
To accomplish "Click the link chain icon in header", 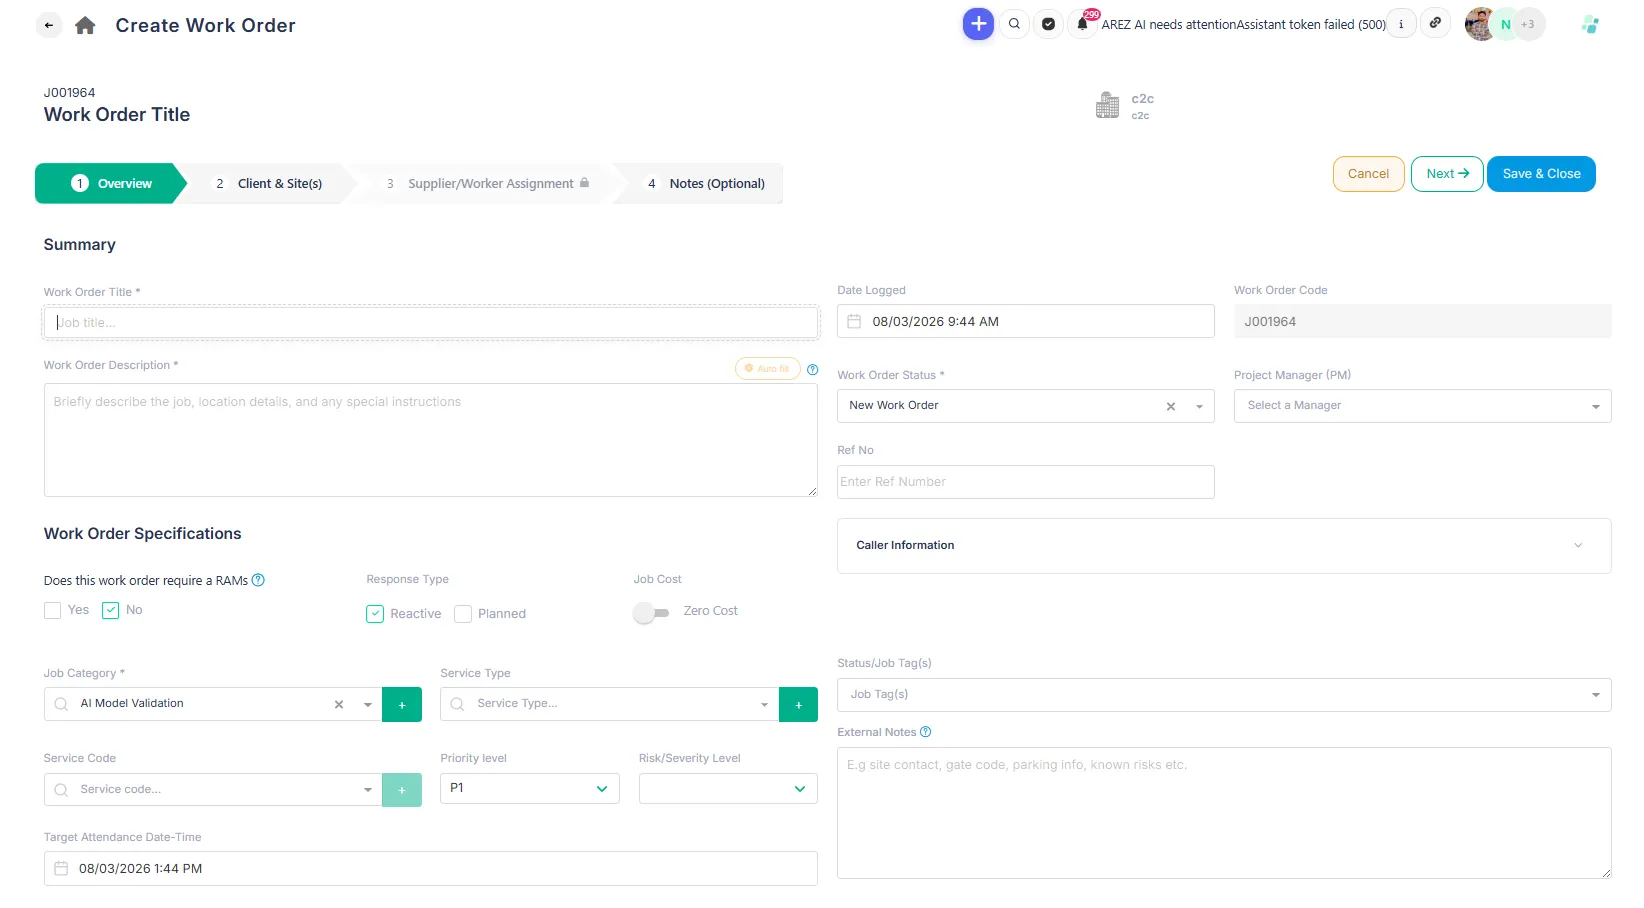I will [1435, 23].
